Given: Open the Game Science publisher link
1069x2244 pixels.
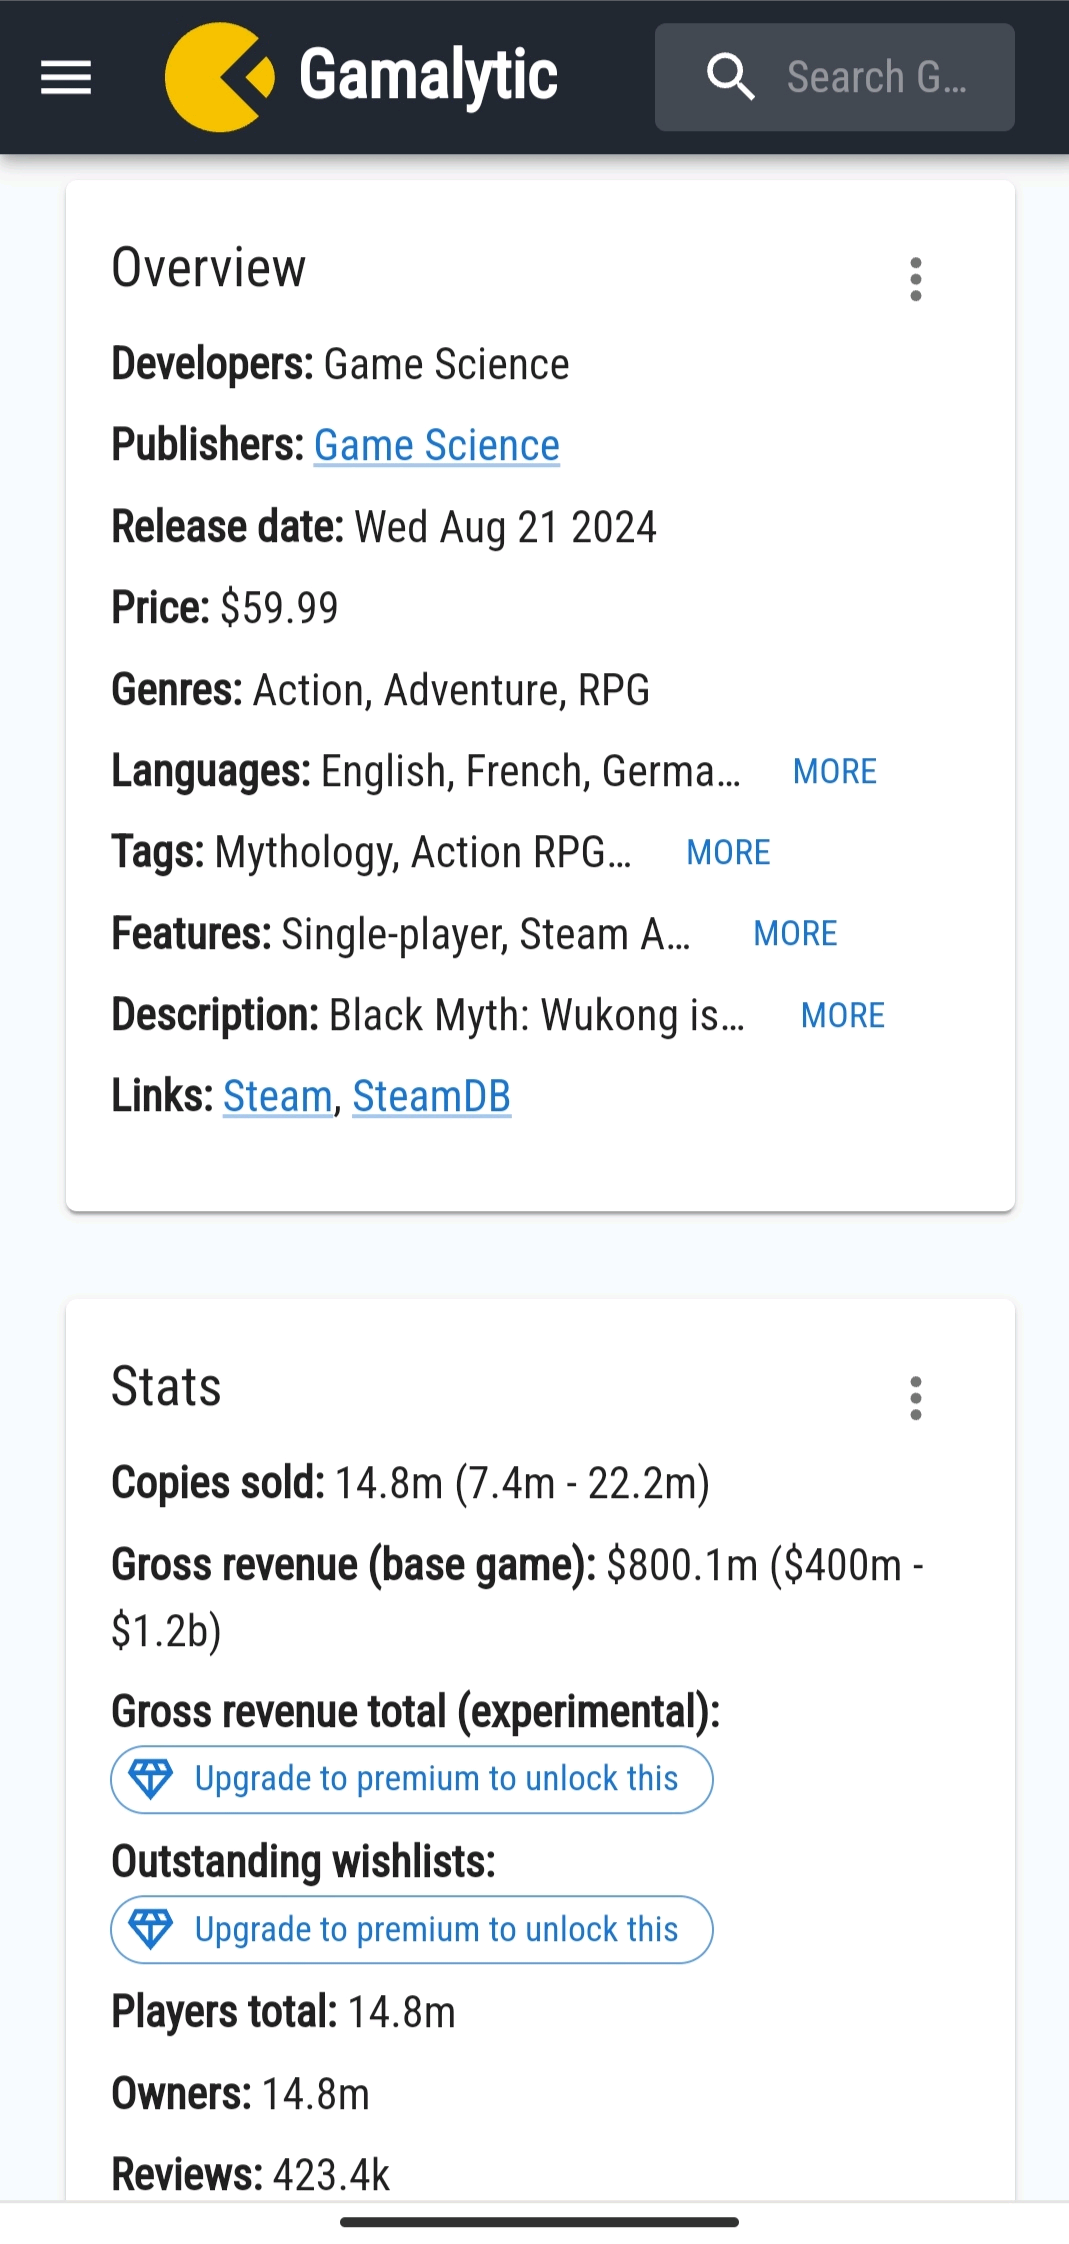Looking at the screenshot, I should coord(436,445).
